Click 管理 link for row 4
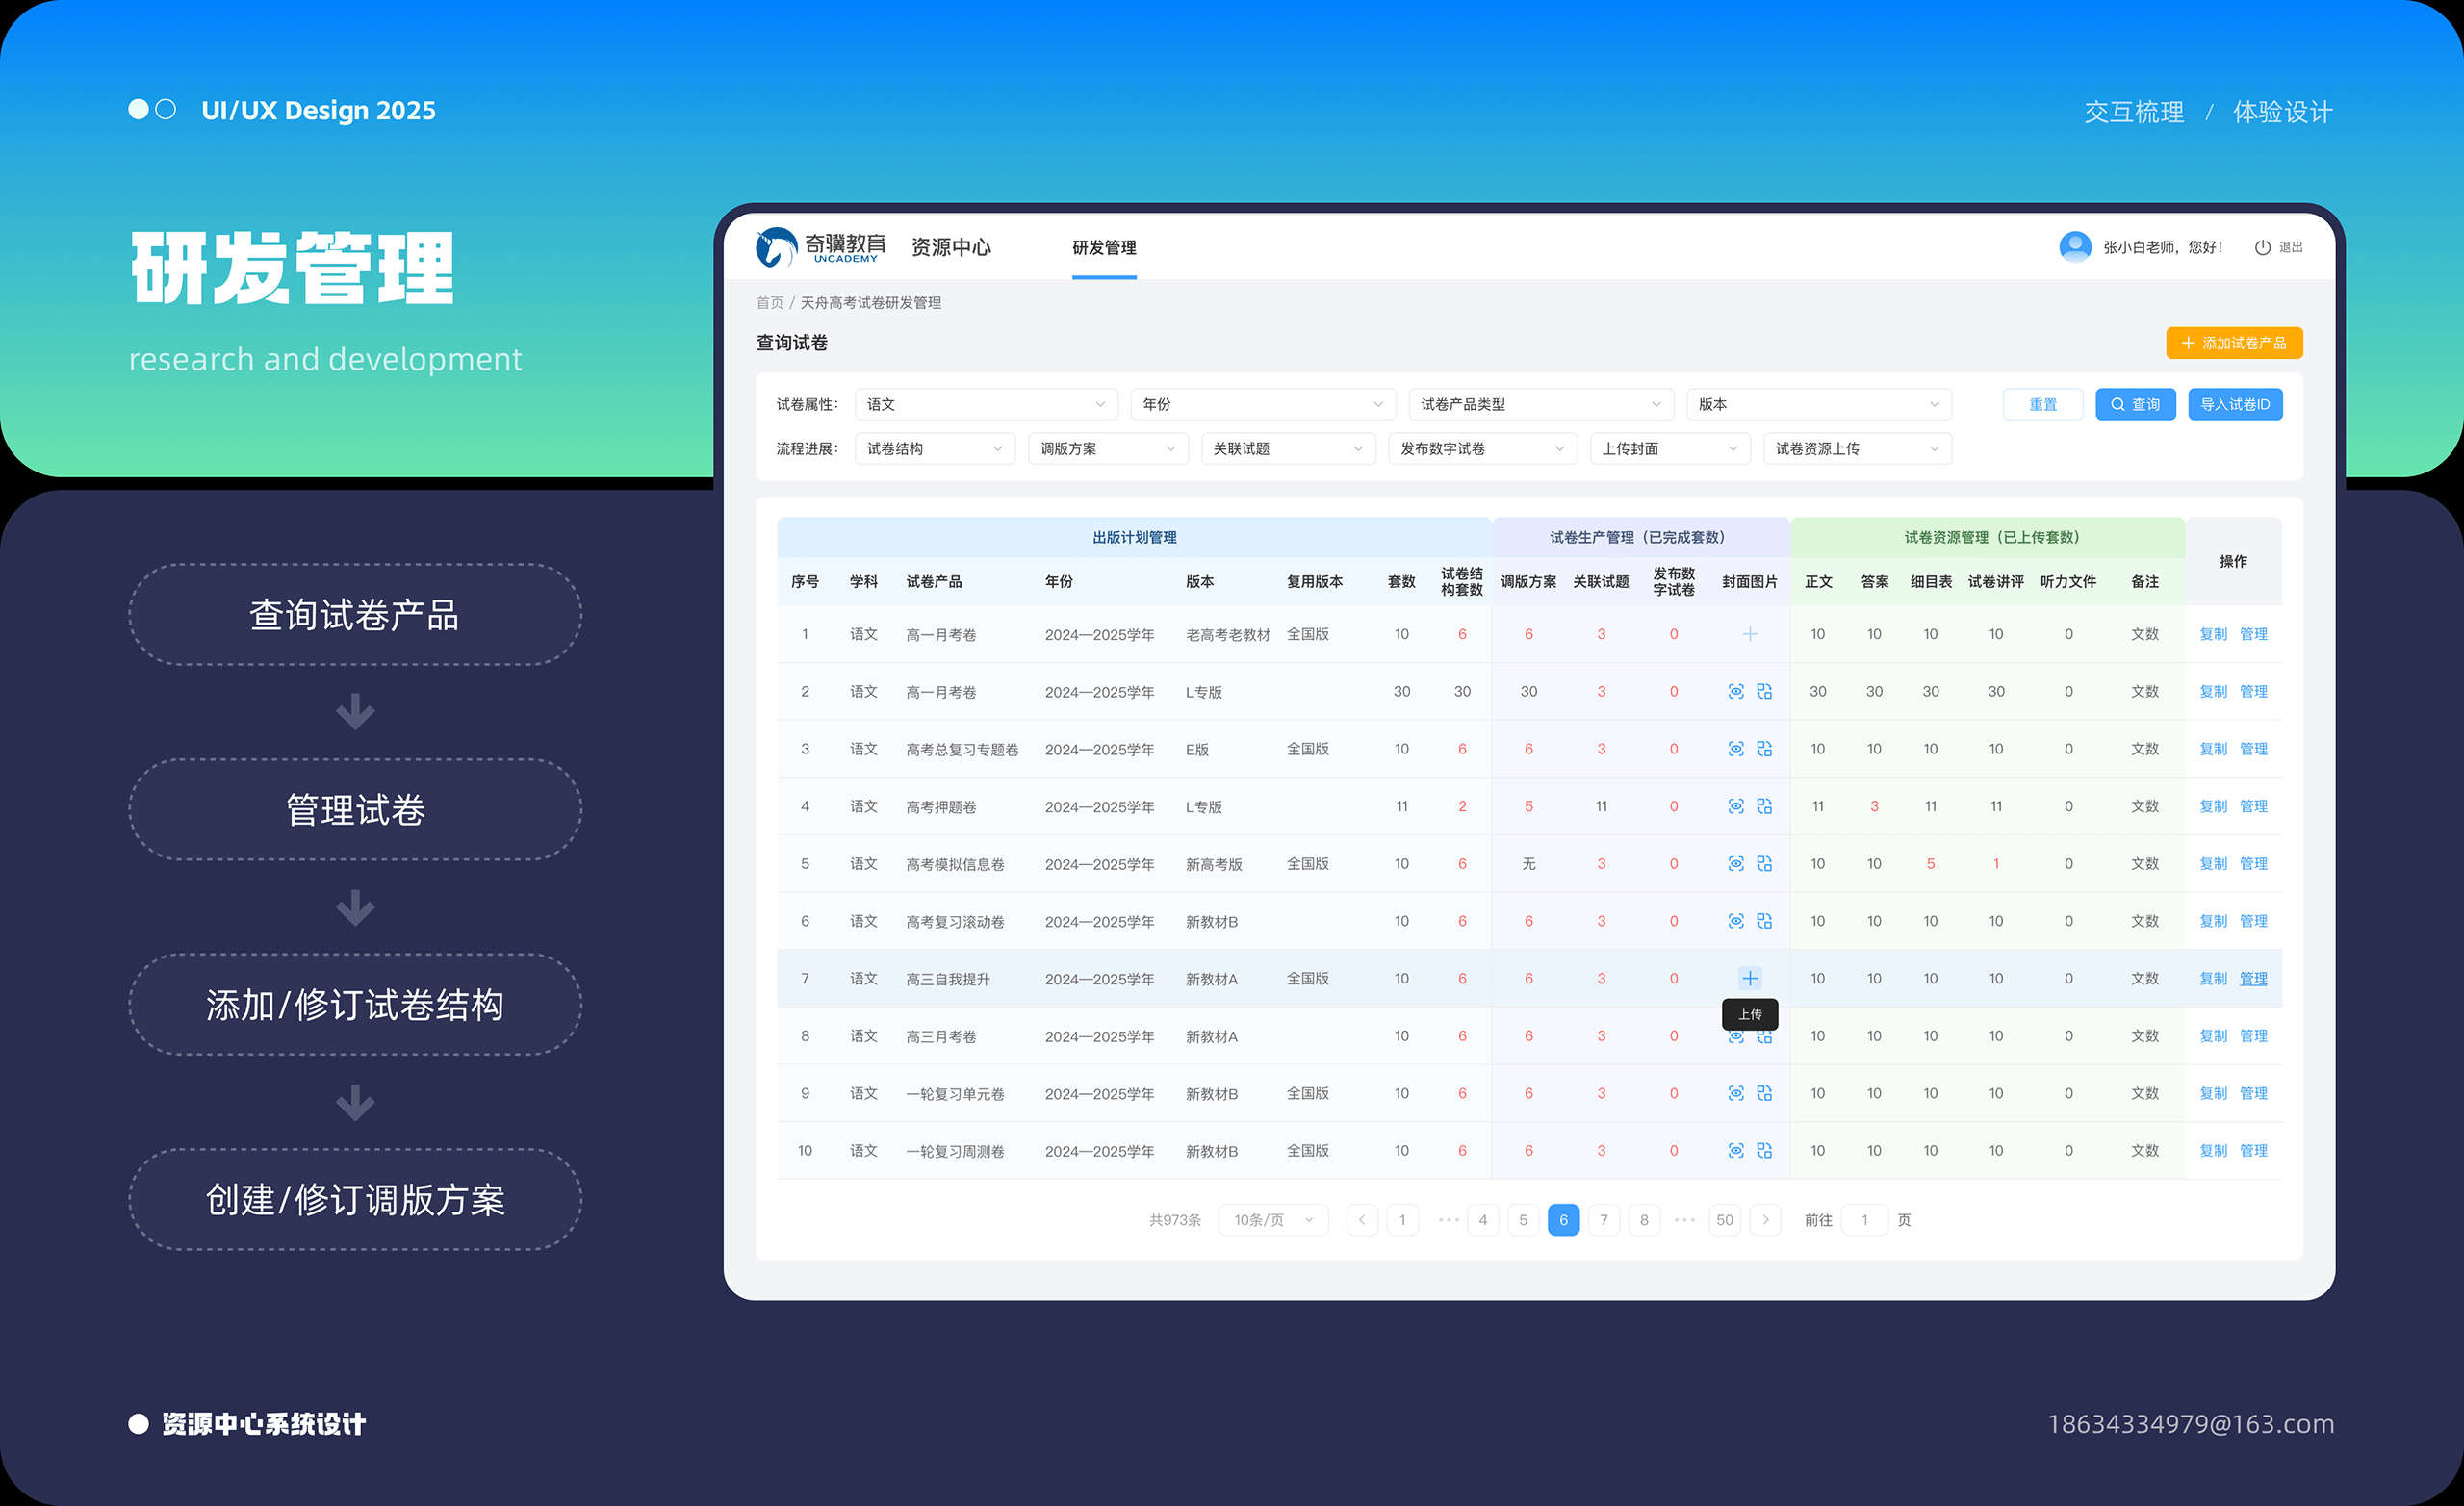The height and width of the screenshot is (1506, 2464). pyautogui.click(x=2253, y=806)
